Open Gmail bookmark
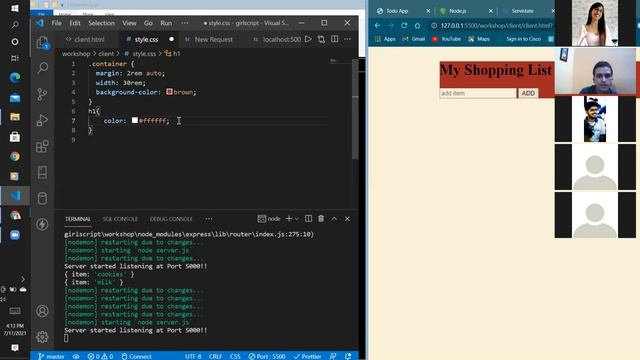Viewport: 640px width, 360px height. pos(413,39)
